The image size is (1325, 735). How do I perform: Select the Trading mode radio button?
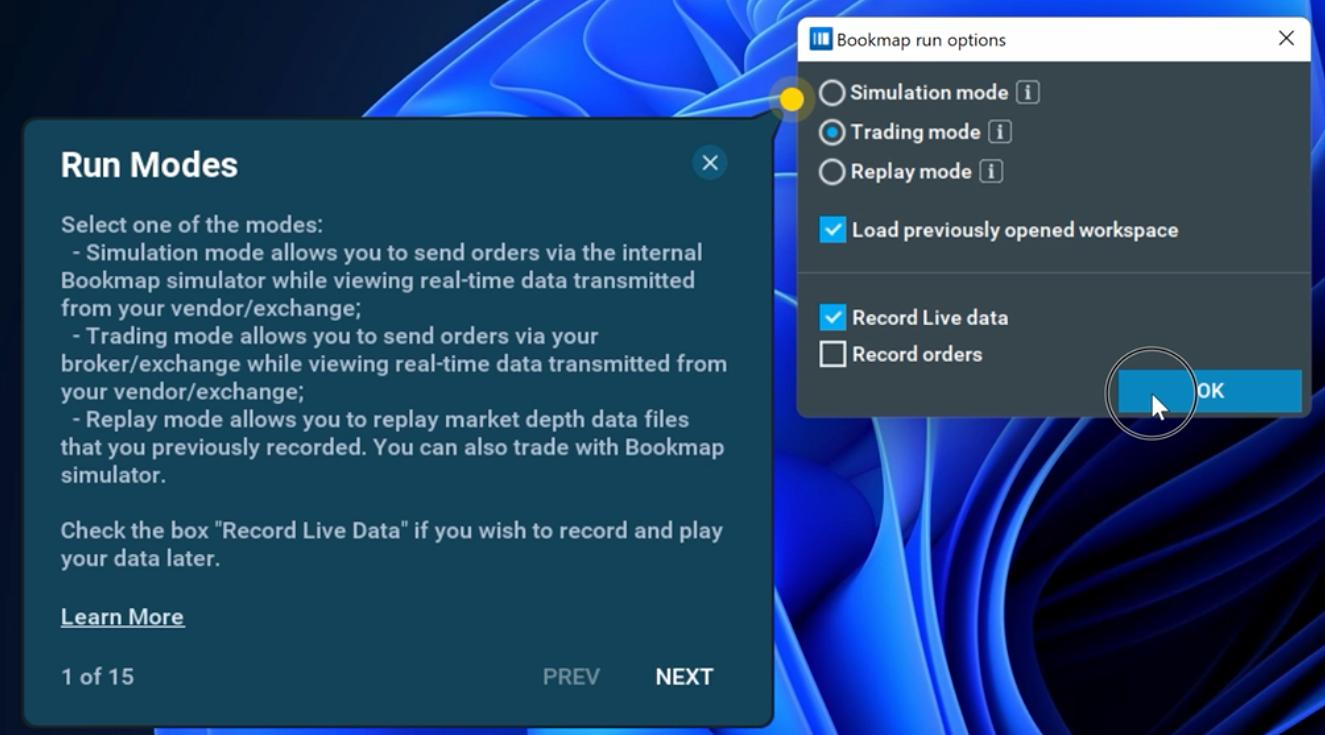pyautogui.click(x=832, y=132)
